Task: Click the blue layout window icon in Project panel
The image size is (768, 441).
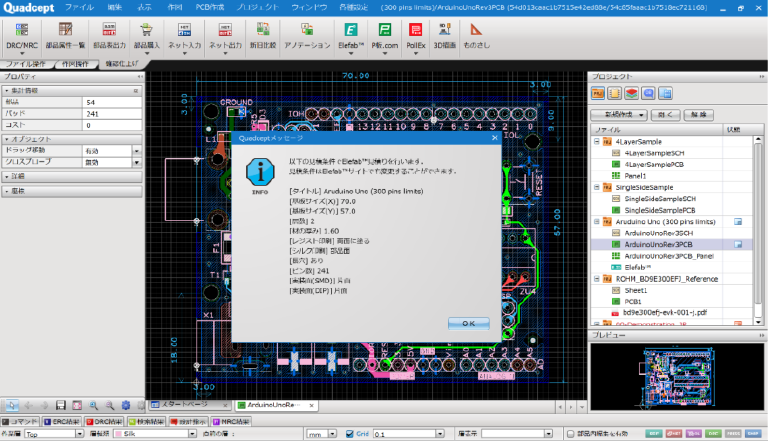Action: [x=665, y=93]
